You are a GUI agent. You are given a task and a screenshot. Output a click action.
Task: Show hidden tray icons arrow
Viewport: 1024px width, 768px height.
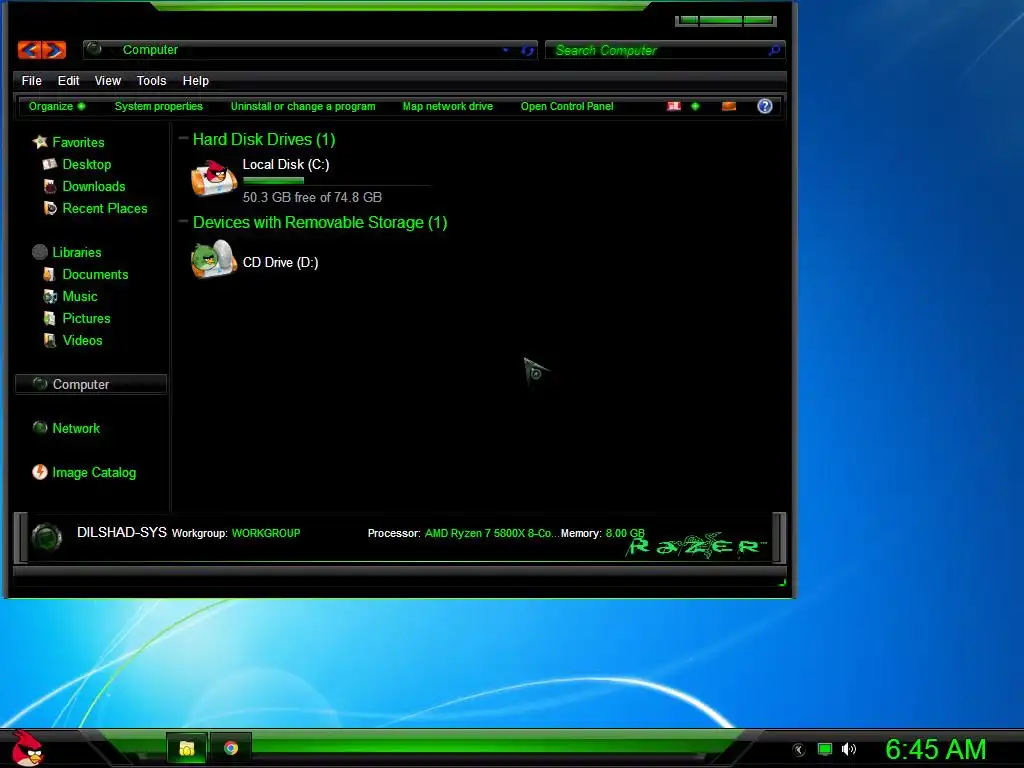[799, 750]
